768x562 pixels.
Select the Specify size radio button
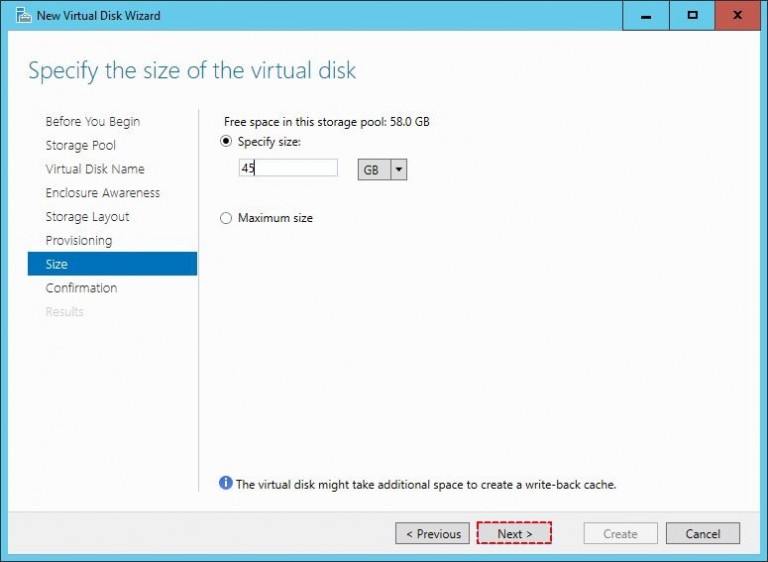(226, 142)
